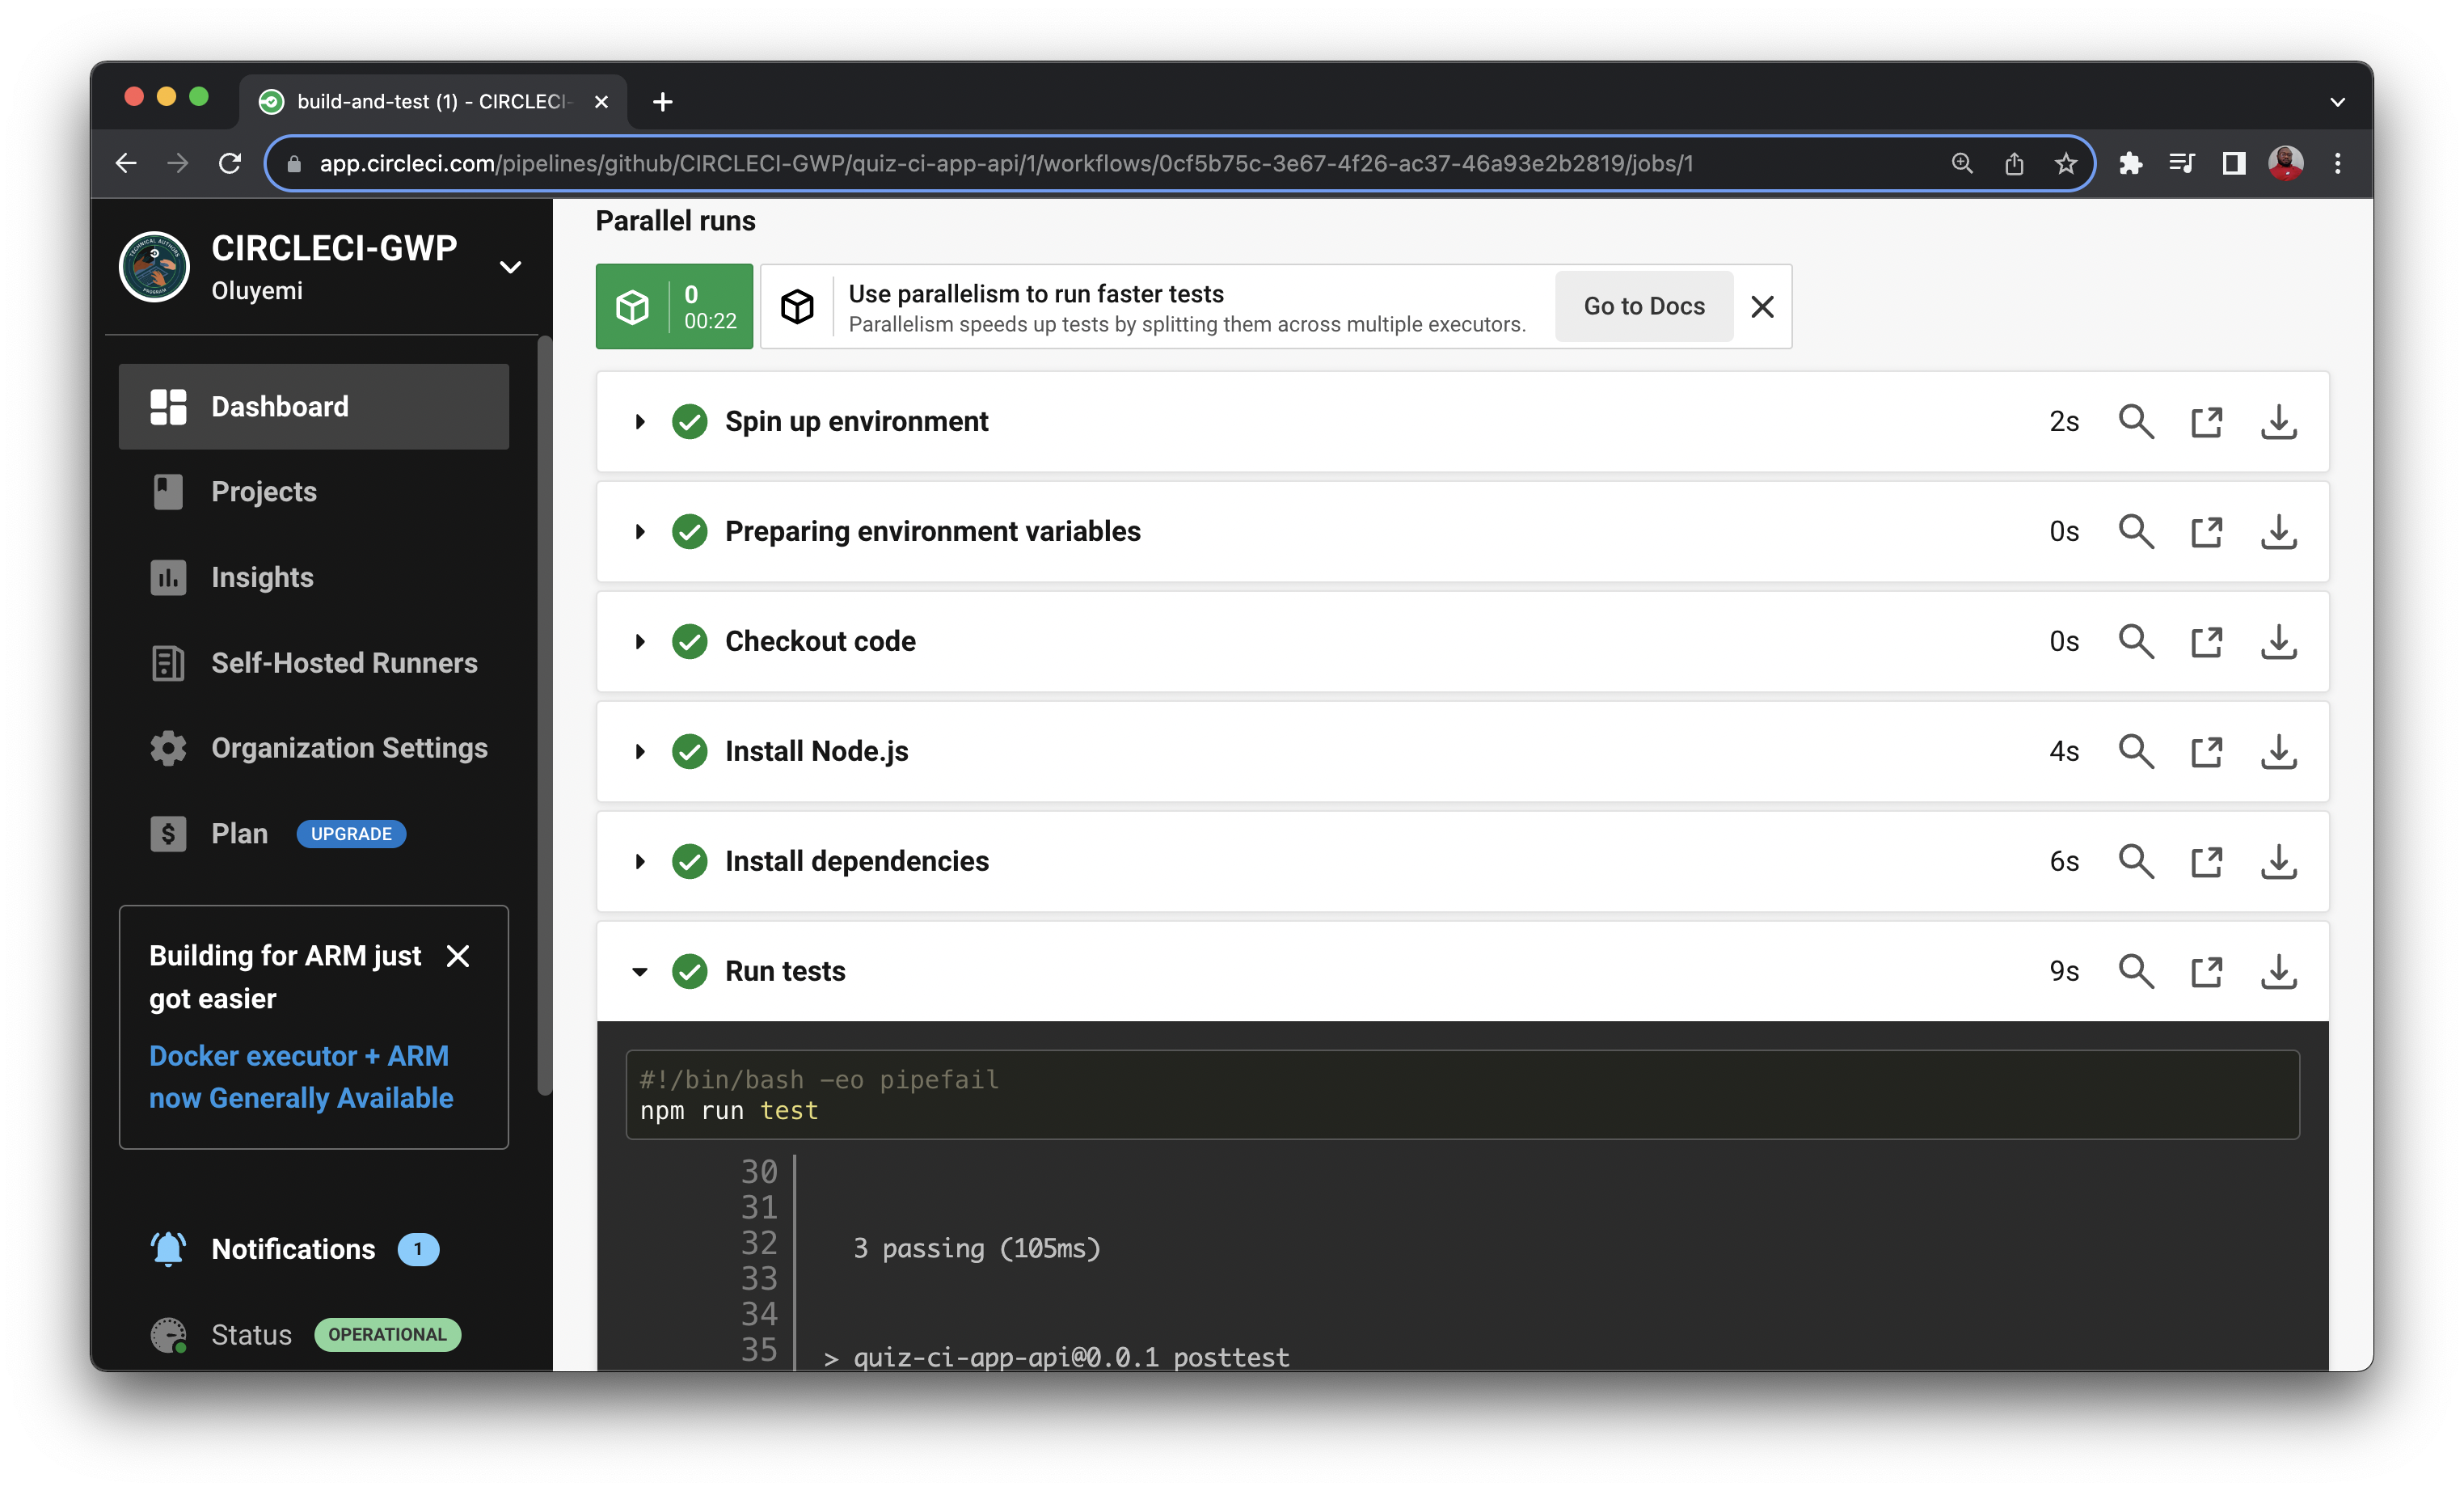This screenshot has width=2464, height=1491.
Task: Collapse the Run tests step output
Action: tap(640, 971)
